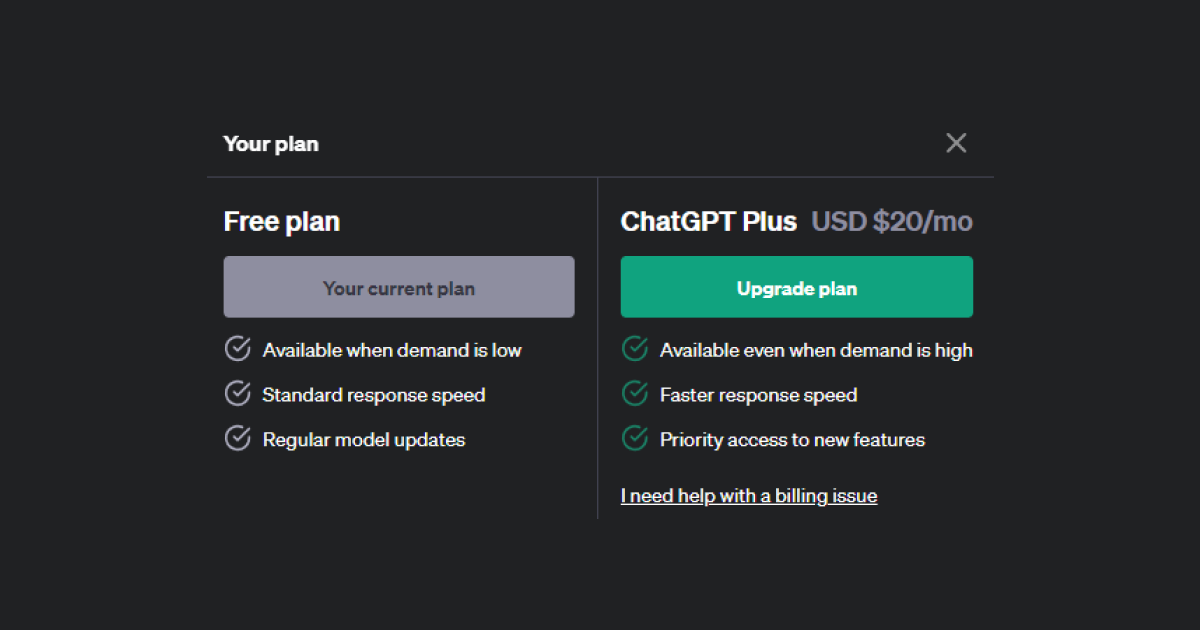Click green checkmark beside Faster response speed
The image size is (1200, 630).
pos(635,394)
